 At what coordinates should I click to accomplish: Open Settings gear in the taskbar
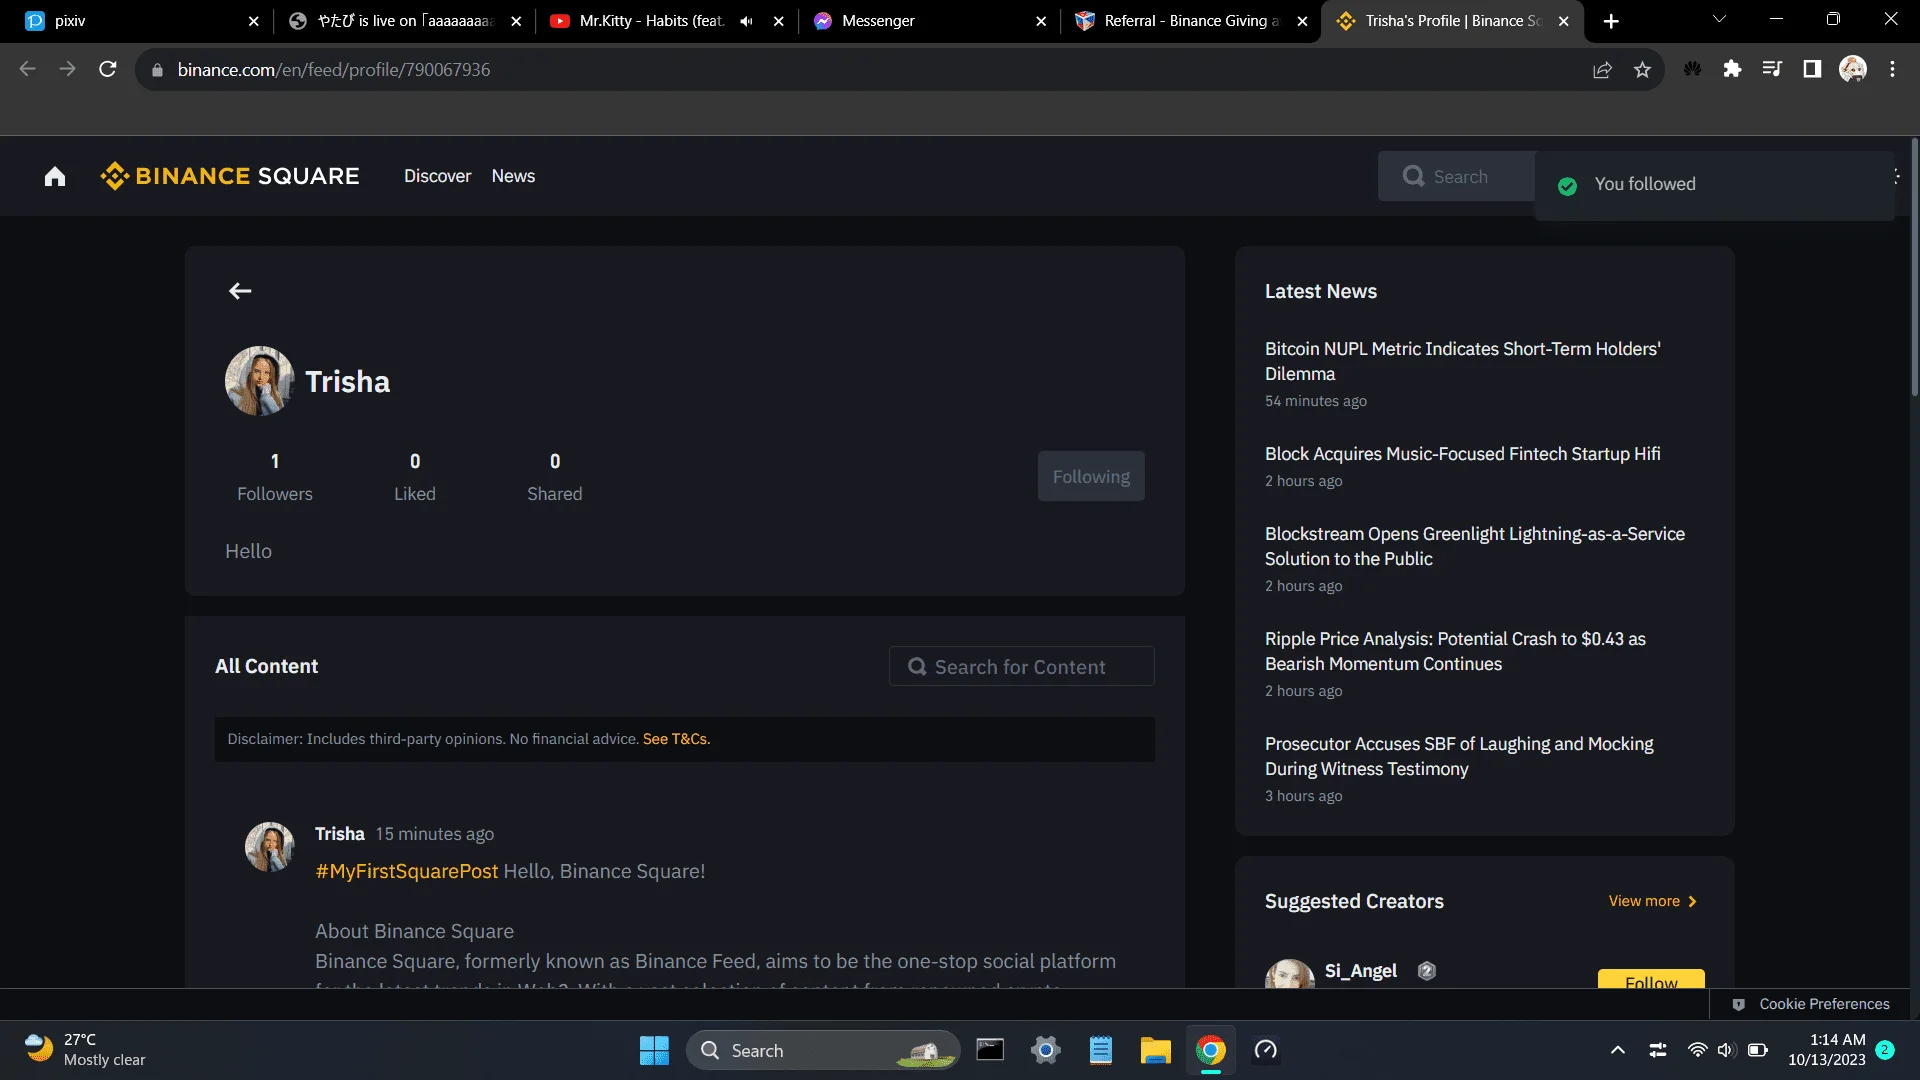(1045, 1050)
